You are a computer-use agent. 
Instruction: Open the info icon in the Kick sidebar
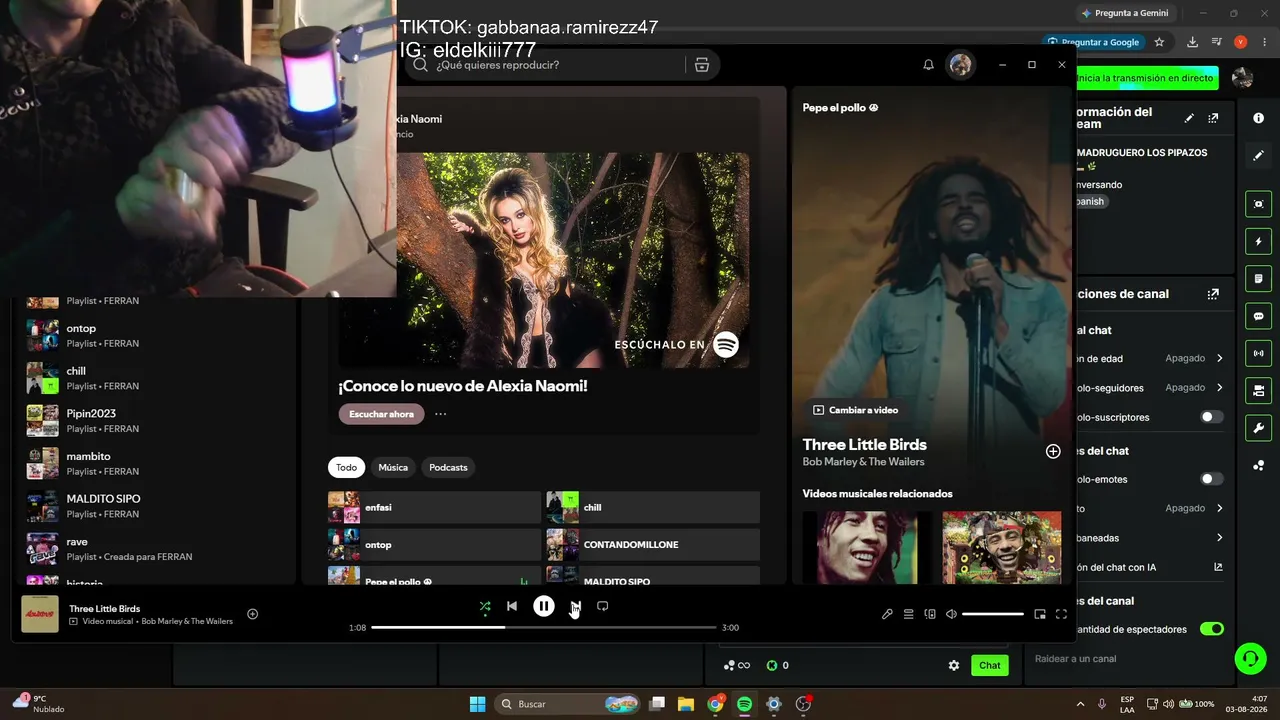pyautogui.click(x=1258, y=118)
